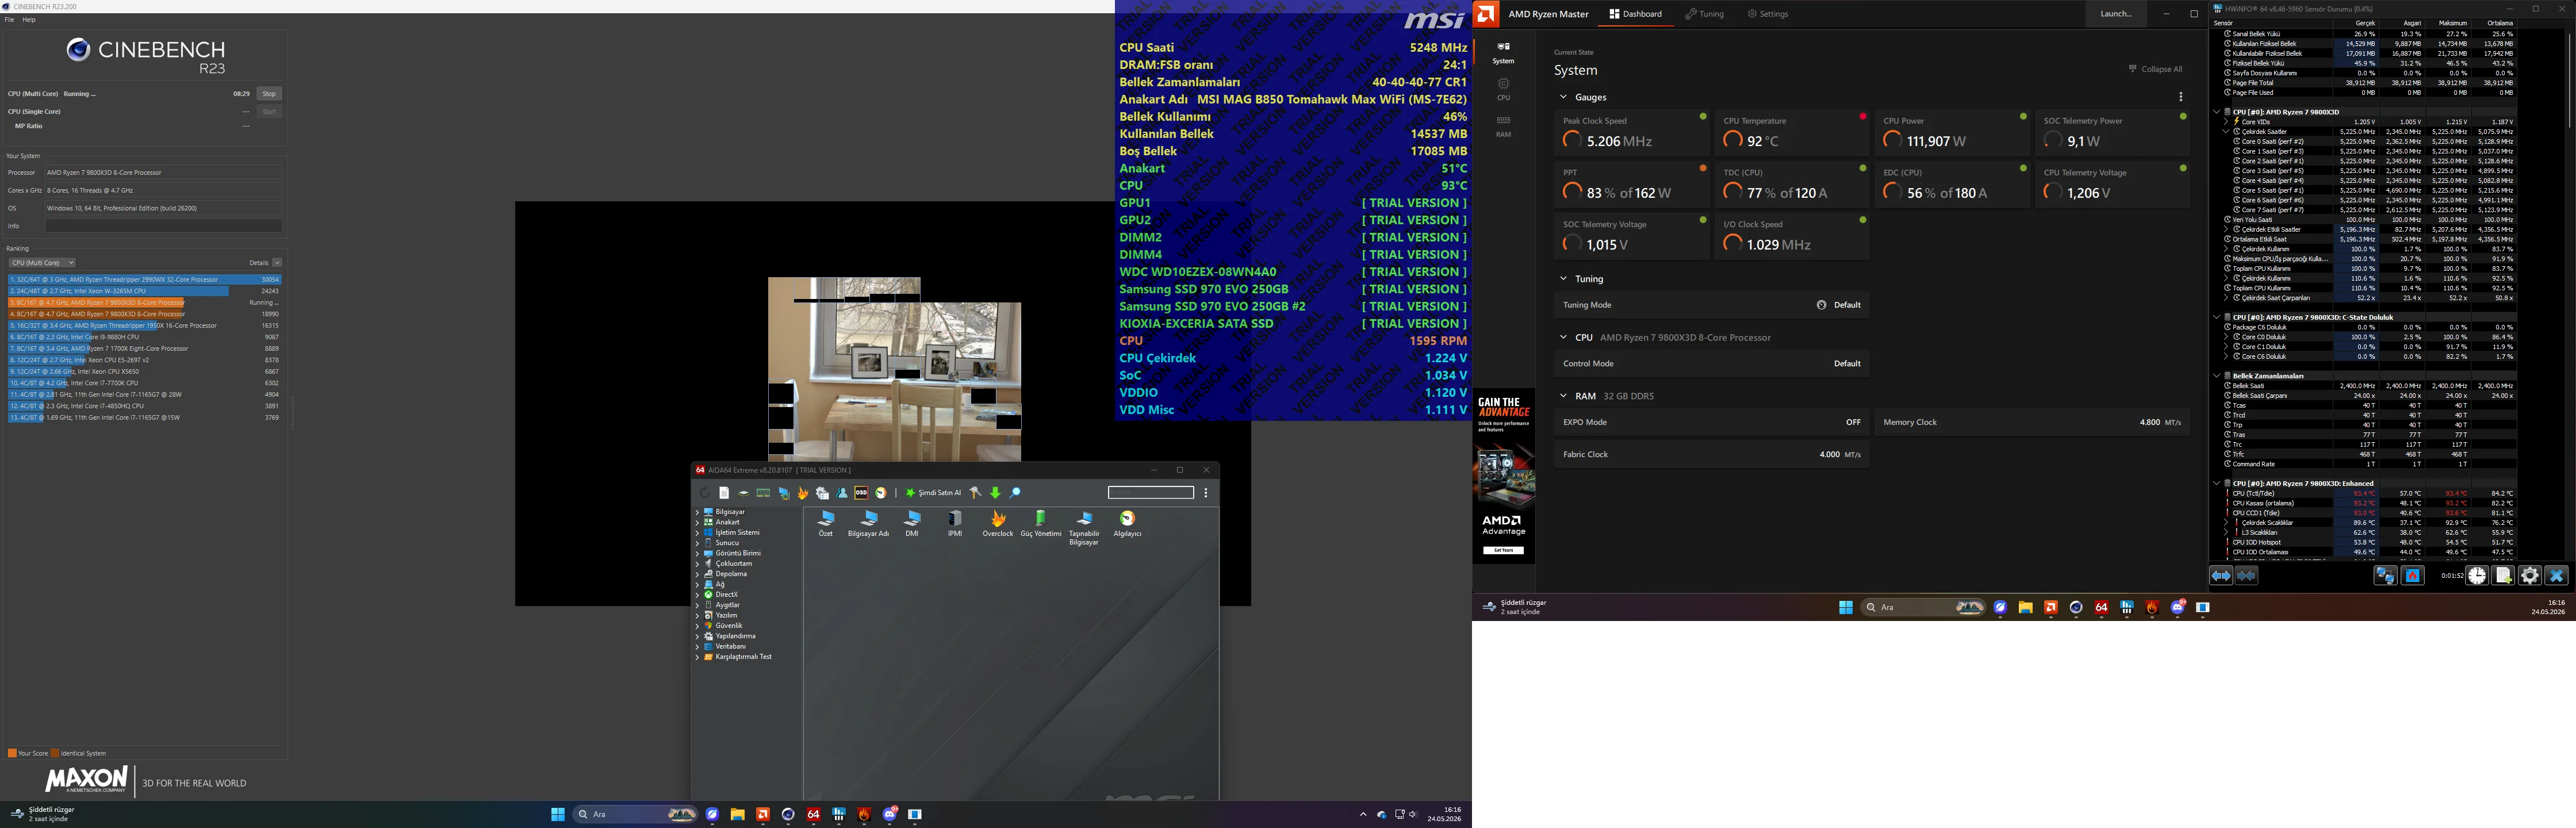Expand the Anakart node in AIDA64 tree

click(x=697, y=522)
